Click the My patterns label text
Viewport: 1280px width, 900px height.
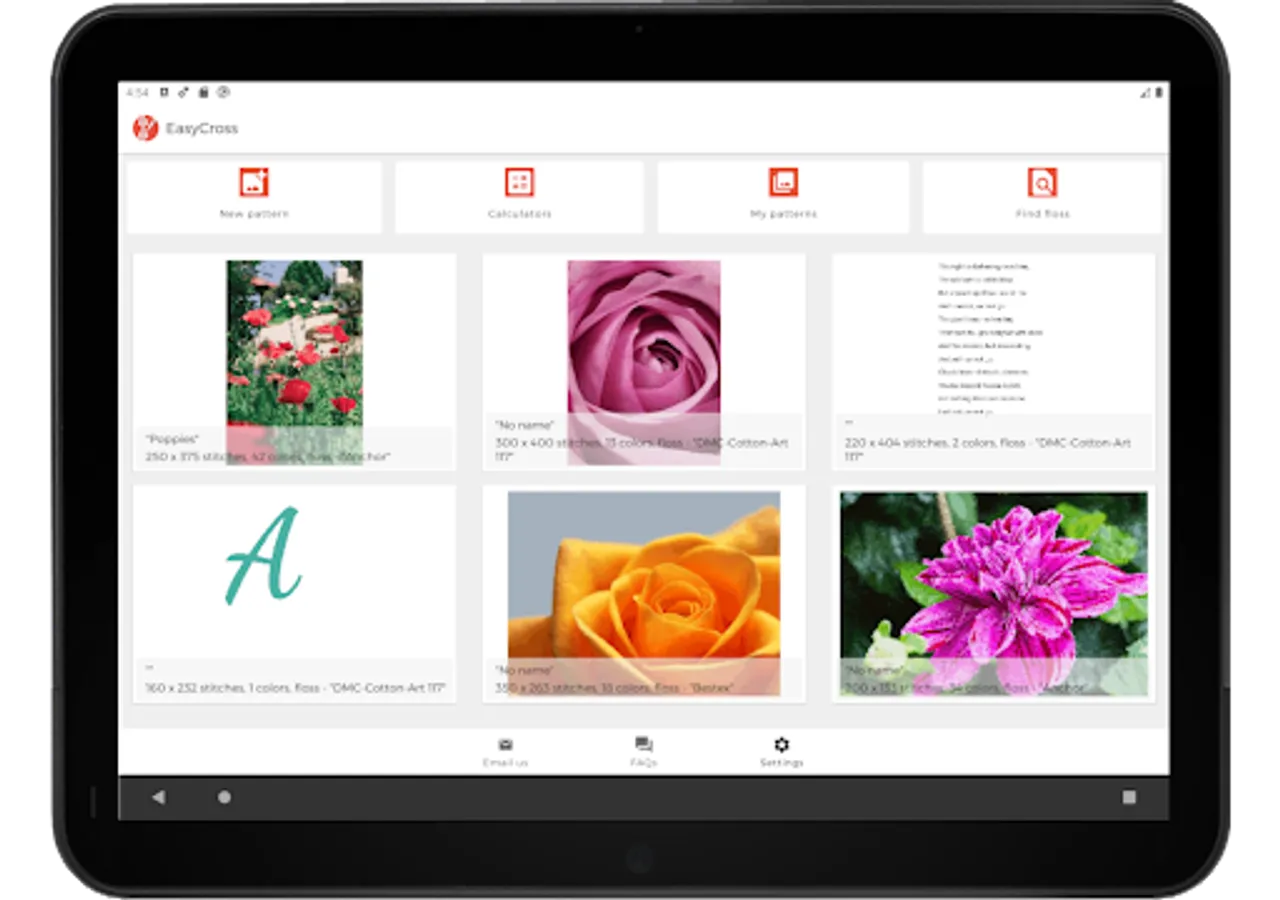point(783,214)
